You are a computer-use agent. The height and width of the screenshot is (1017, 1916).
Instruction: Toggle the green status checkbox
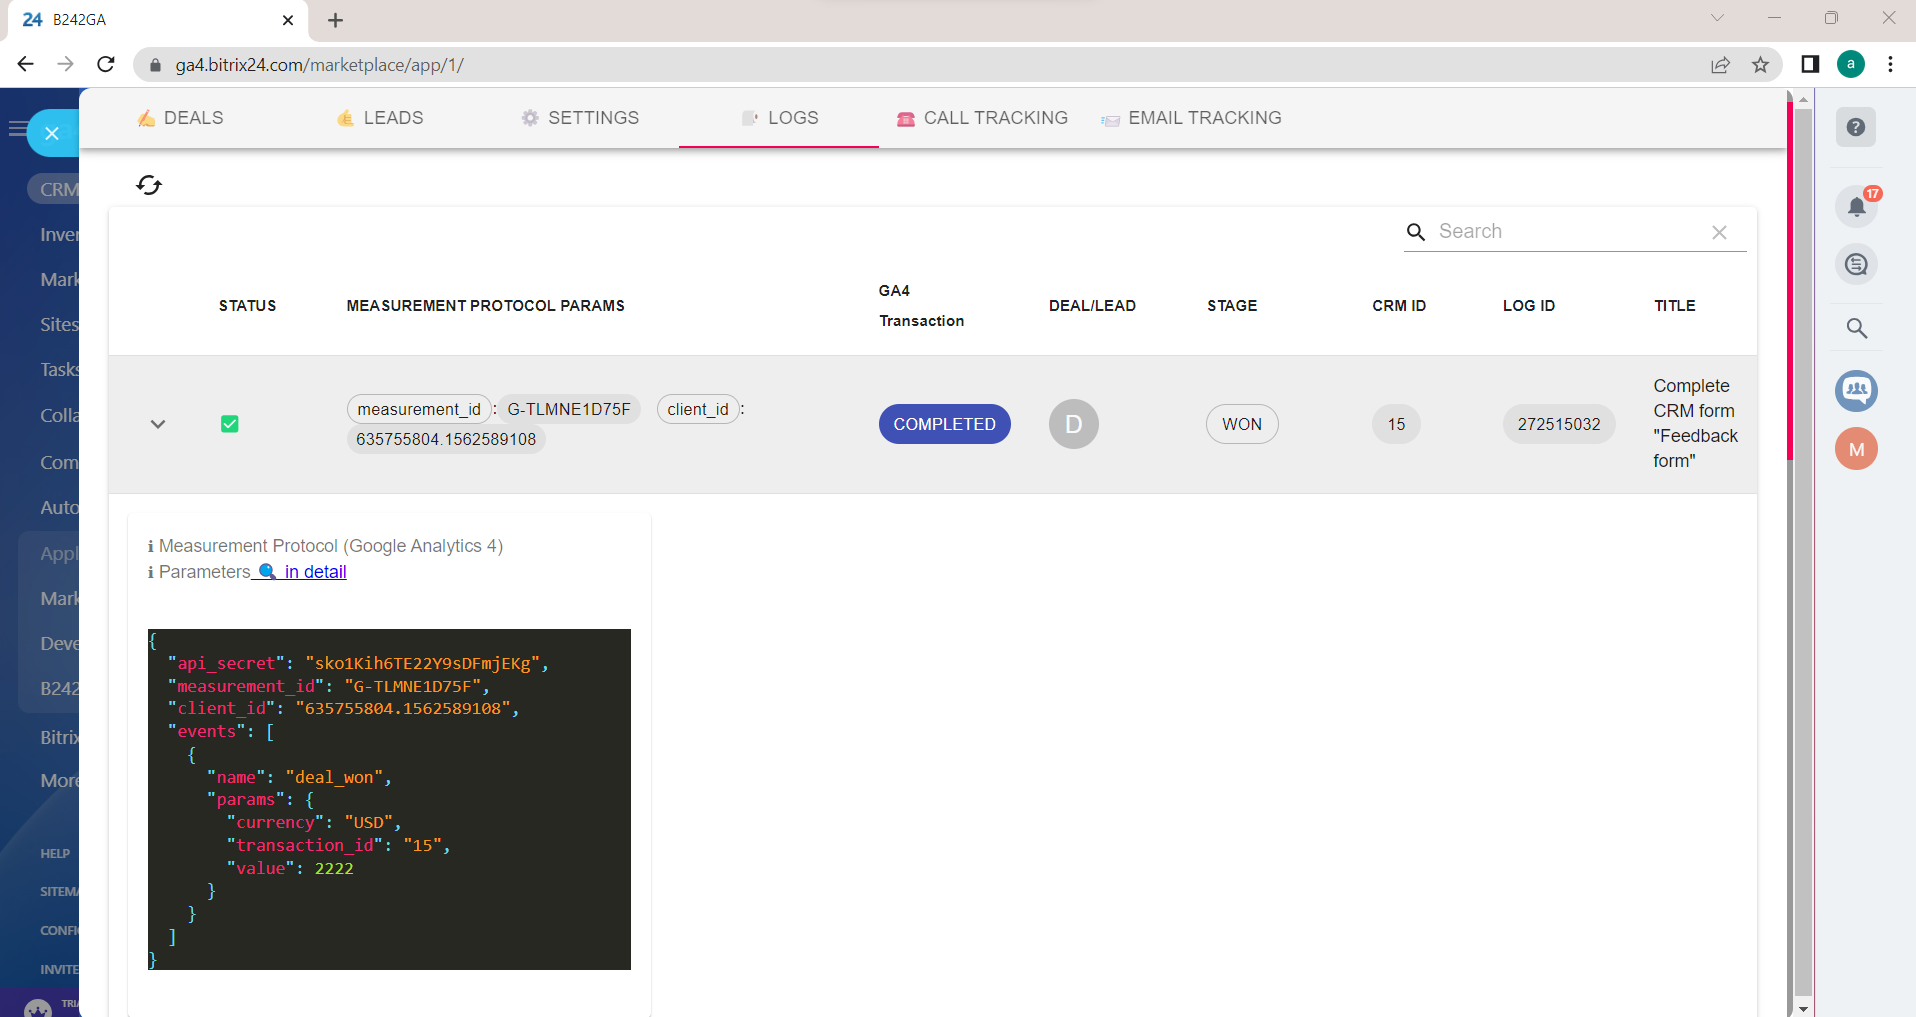click(x=229, y=424)
